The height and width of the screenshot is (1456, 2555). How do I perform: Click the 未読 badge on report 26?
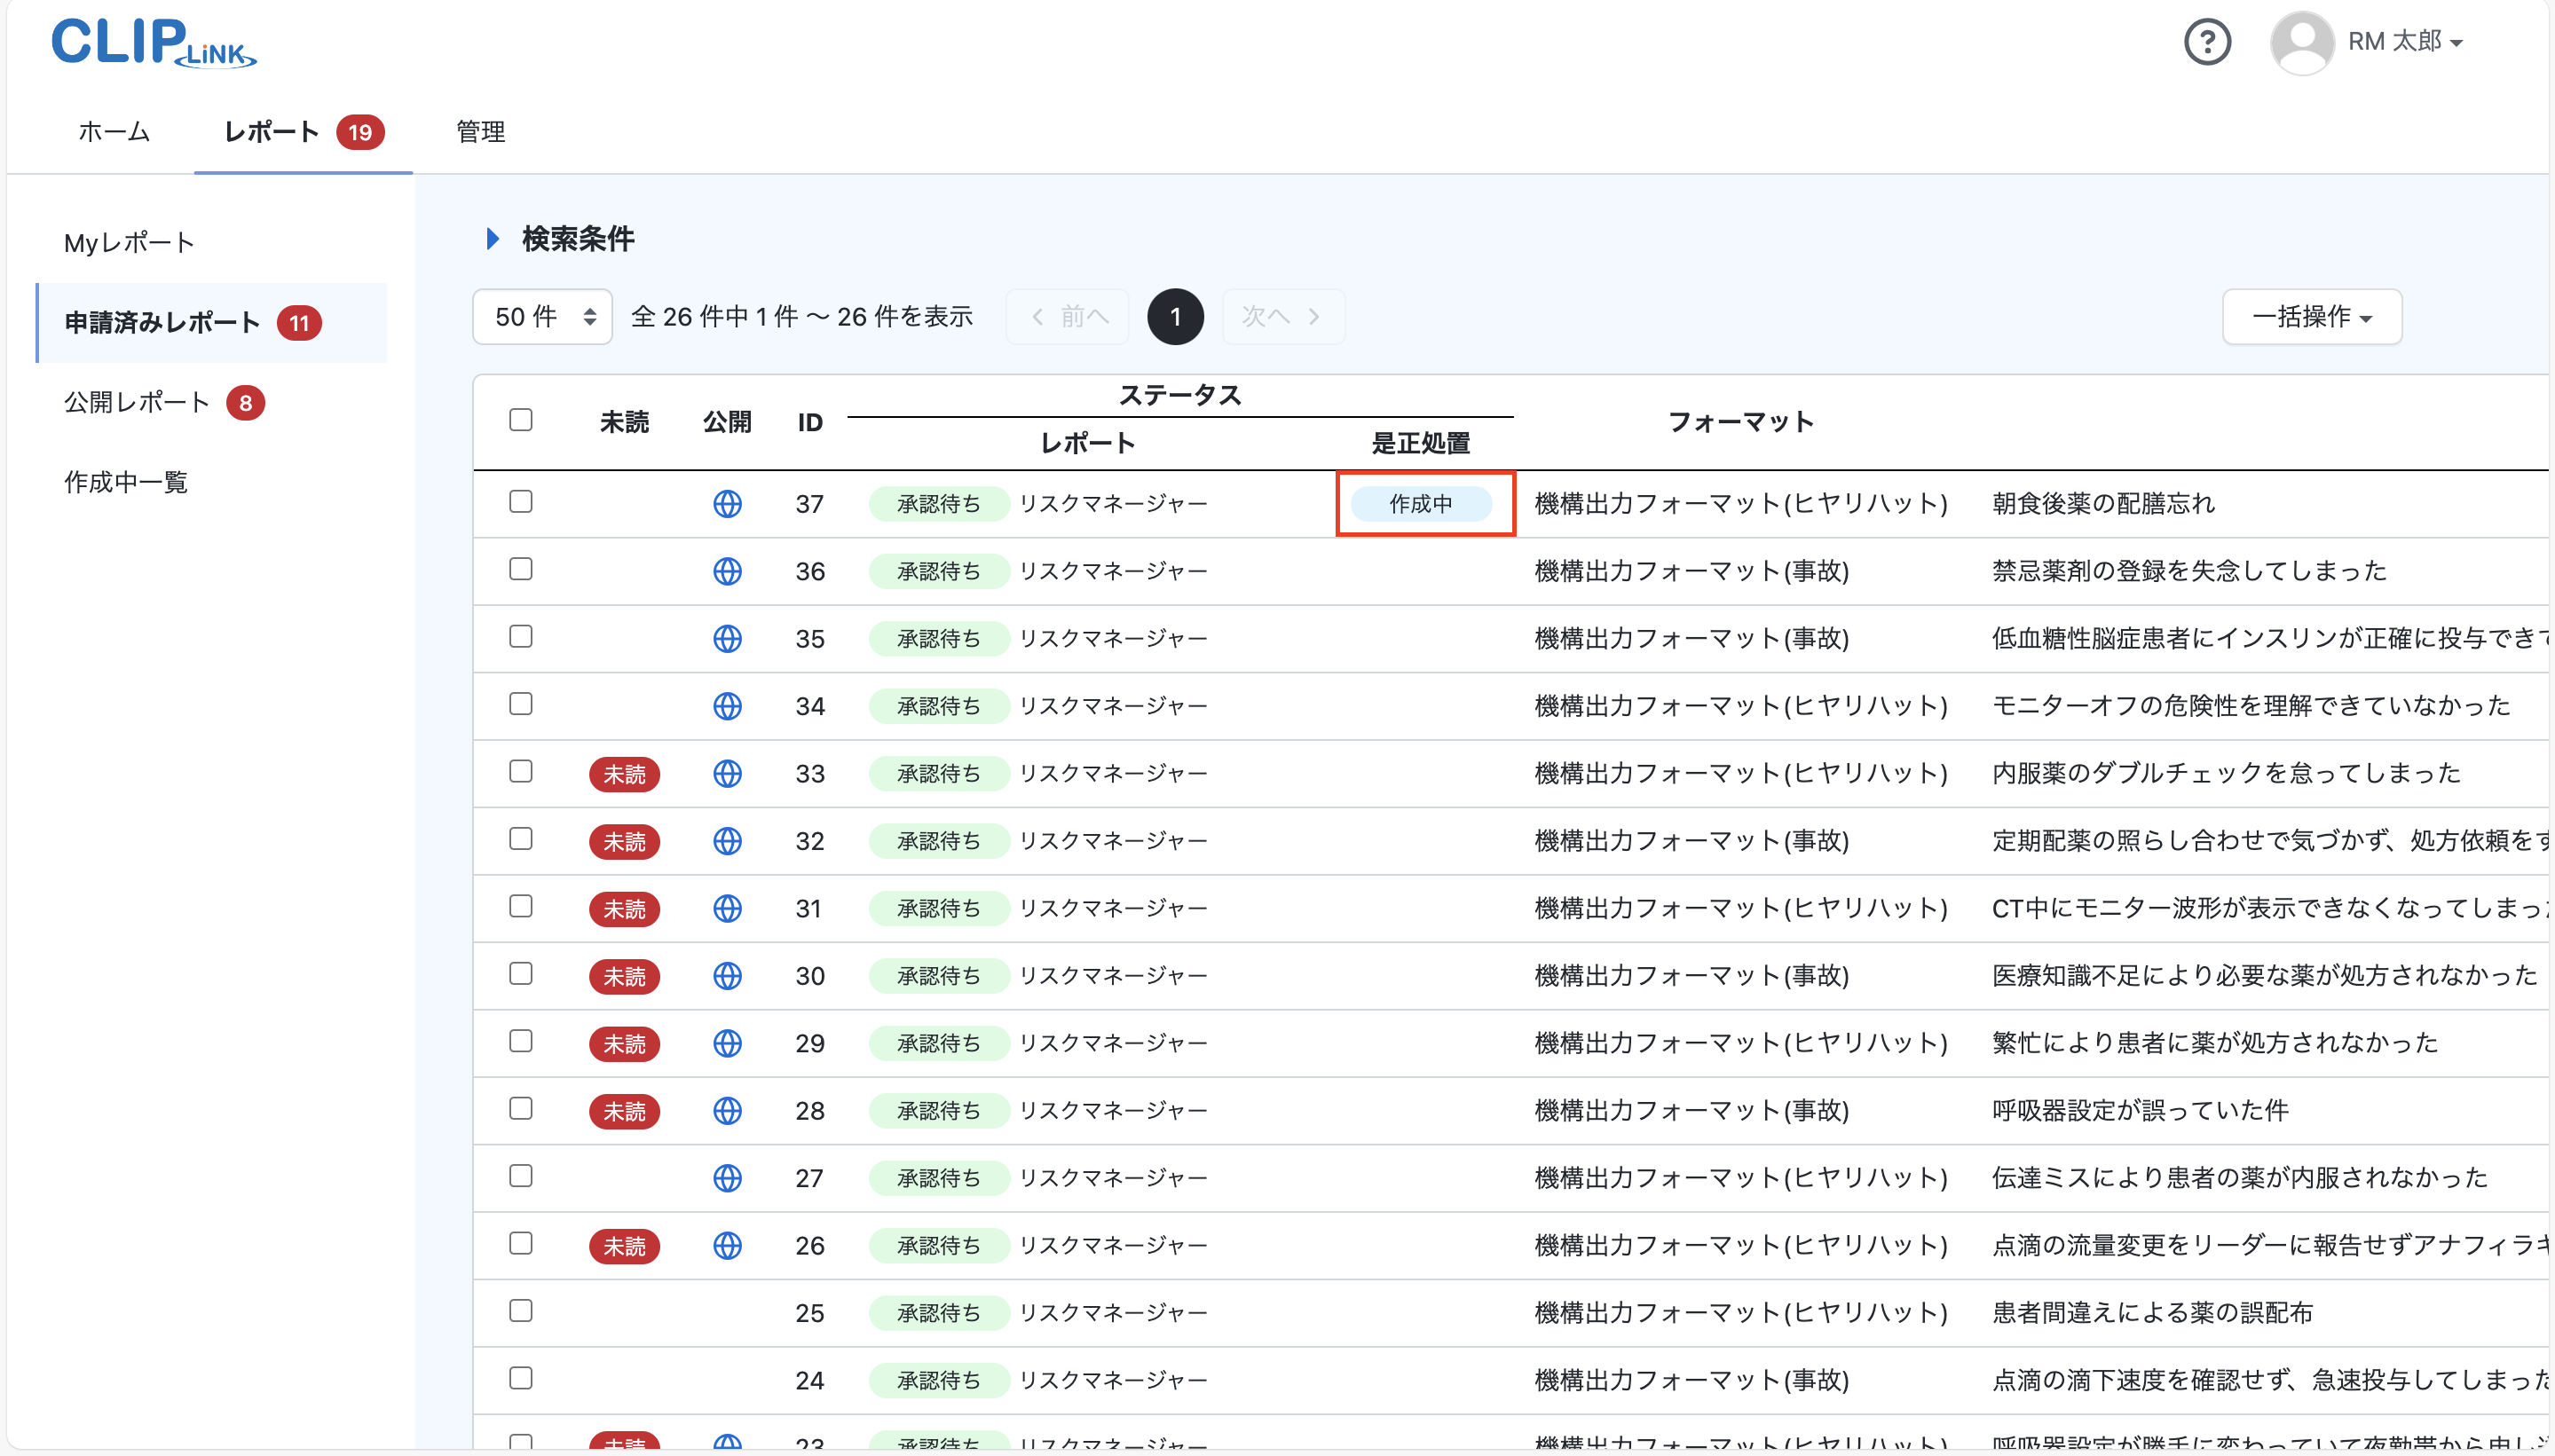(x=624, y=1246)
